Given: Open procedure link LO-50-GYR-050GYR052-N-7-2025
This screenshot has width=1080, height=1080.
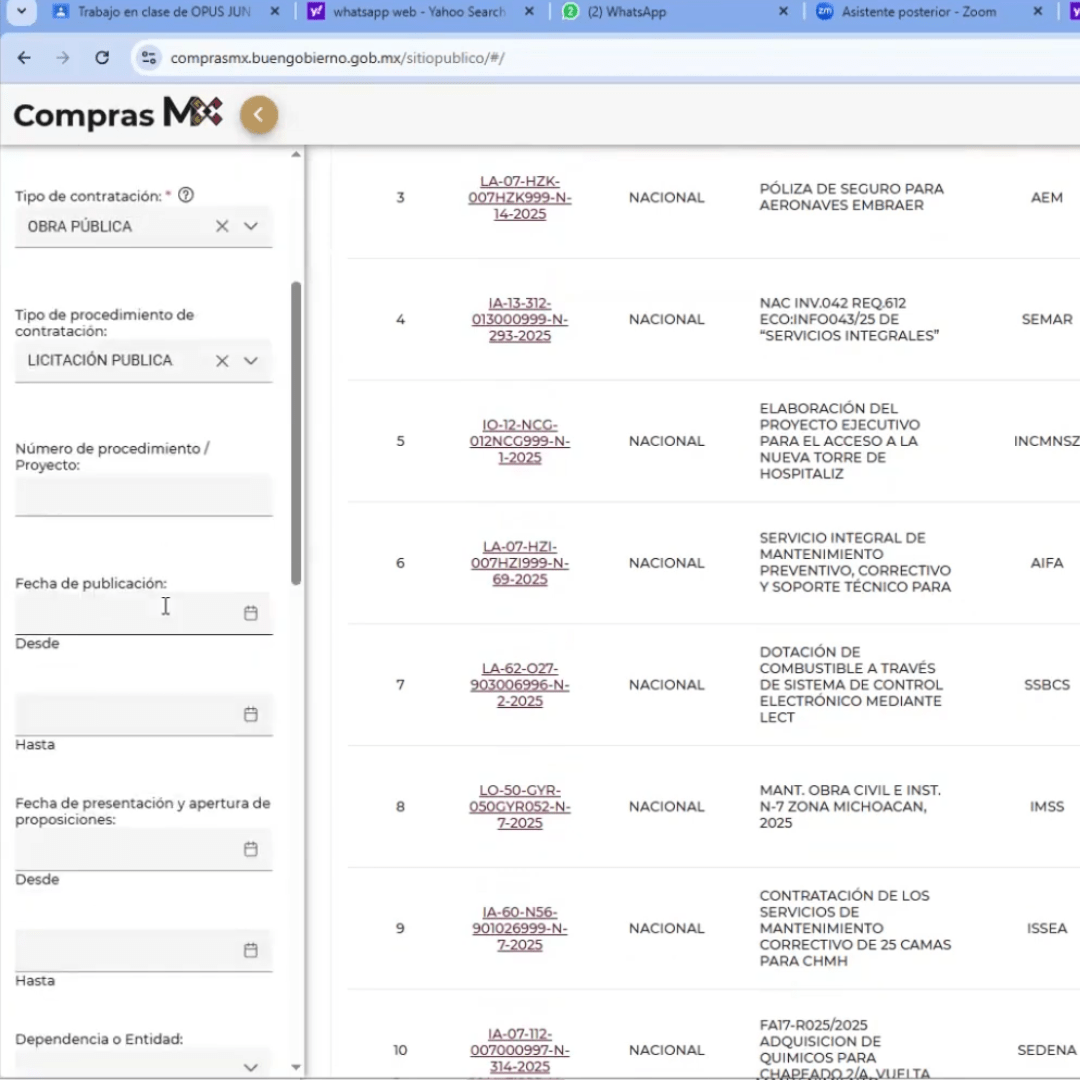Looking at the screenshot, I should (519, 807).
